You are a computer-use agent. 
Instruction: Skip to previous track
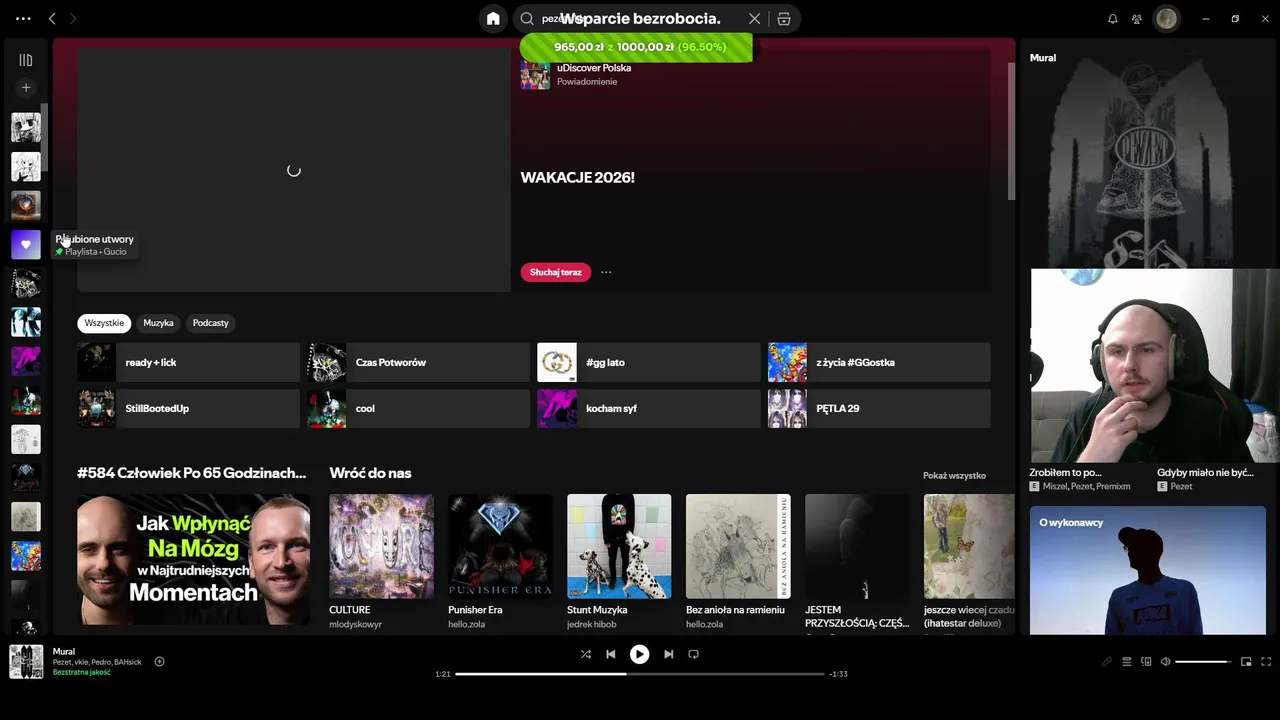coord(611,654)
